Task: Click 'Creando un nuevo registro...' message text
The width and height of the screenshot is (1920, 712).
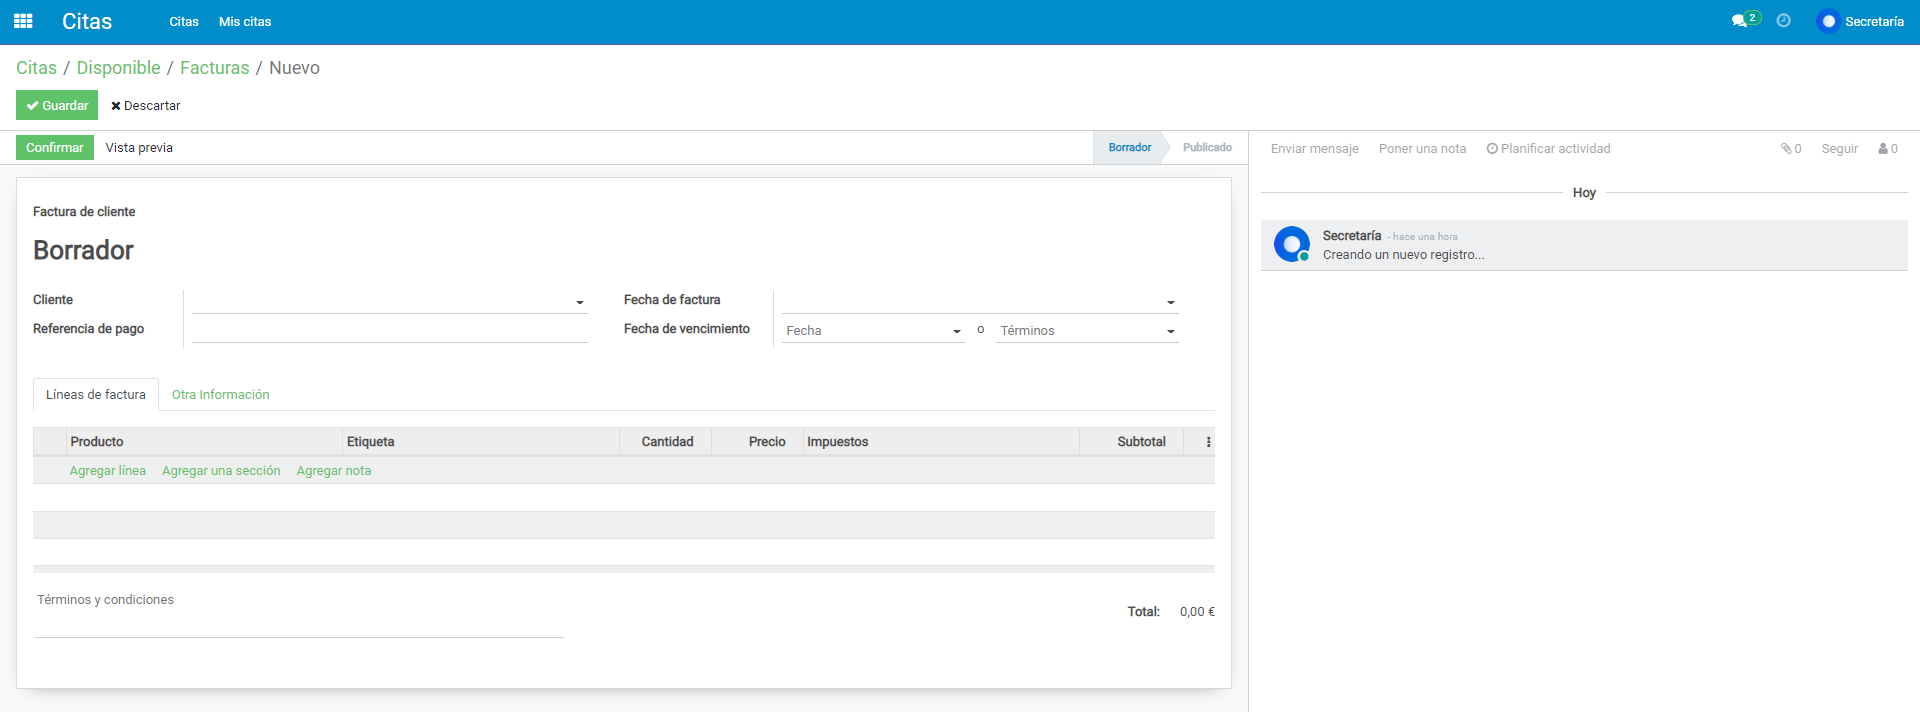Action: (1403, 255)
